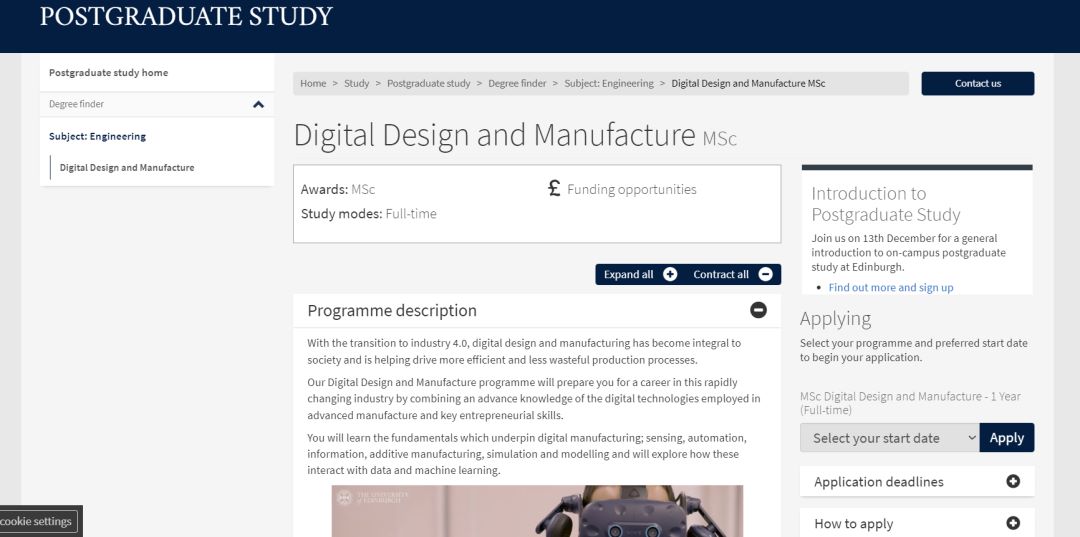Click the pound sign funding icon
This screenshot has width=1080, height=537.
pos(554,188)
